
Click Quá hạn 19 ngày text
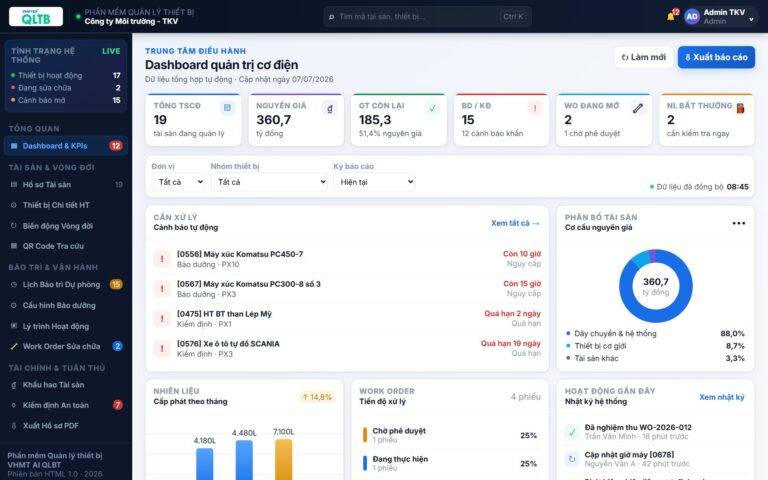coord(510,343)
